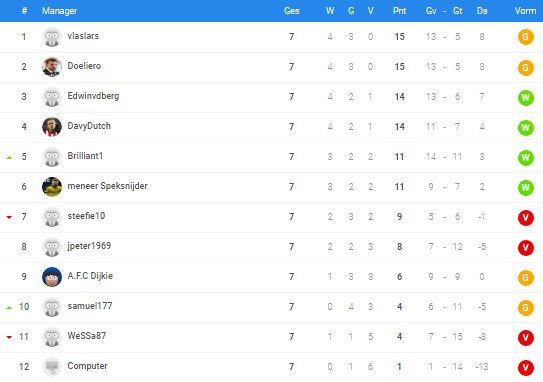Click A.F.C Dijkie's cartoon avatar
This screenshot has height=382, width=543.
click(x=52, y=277)
